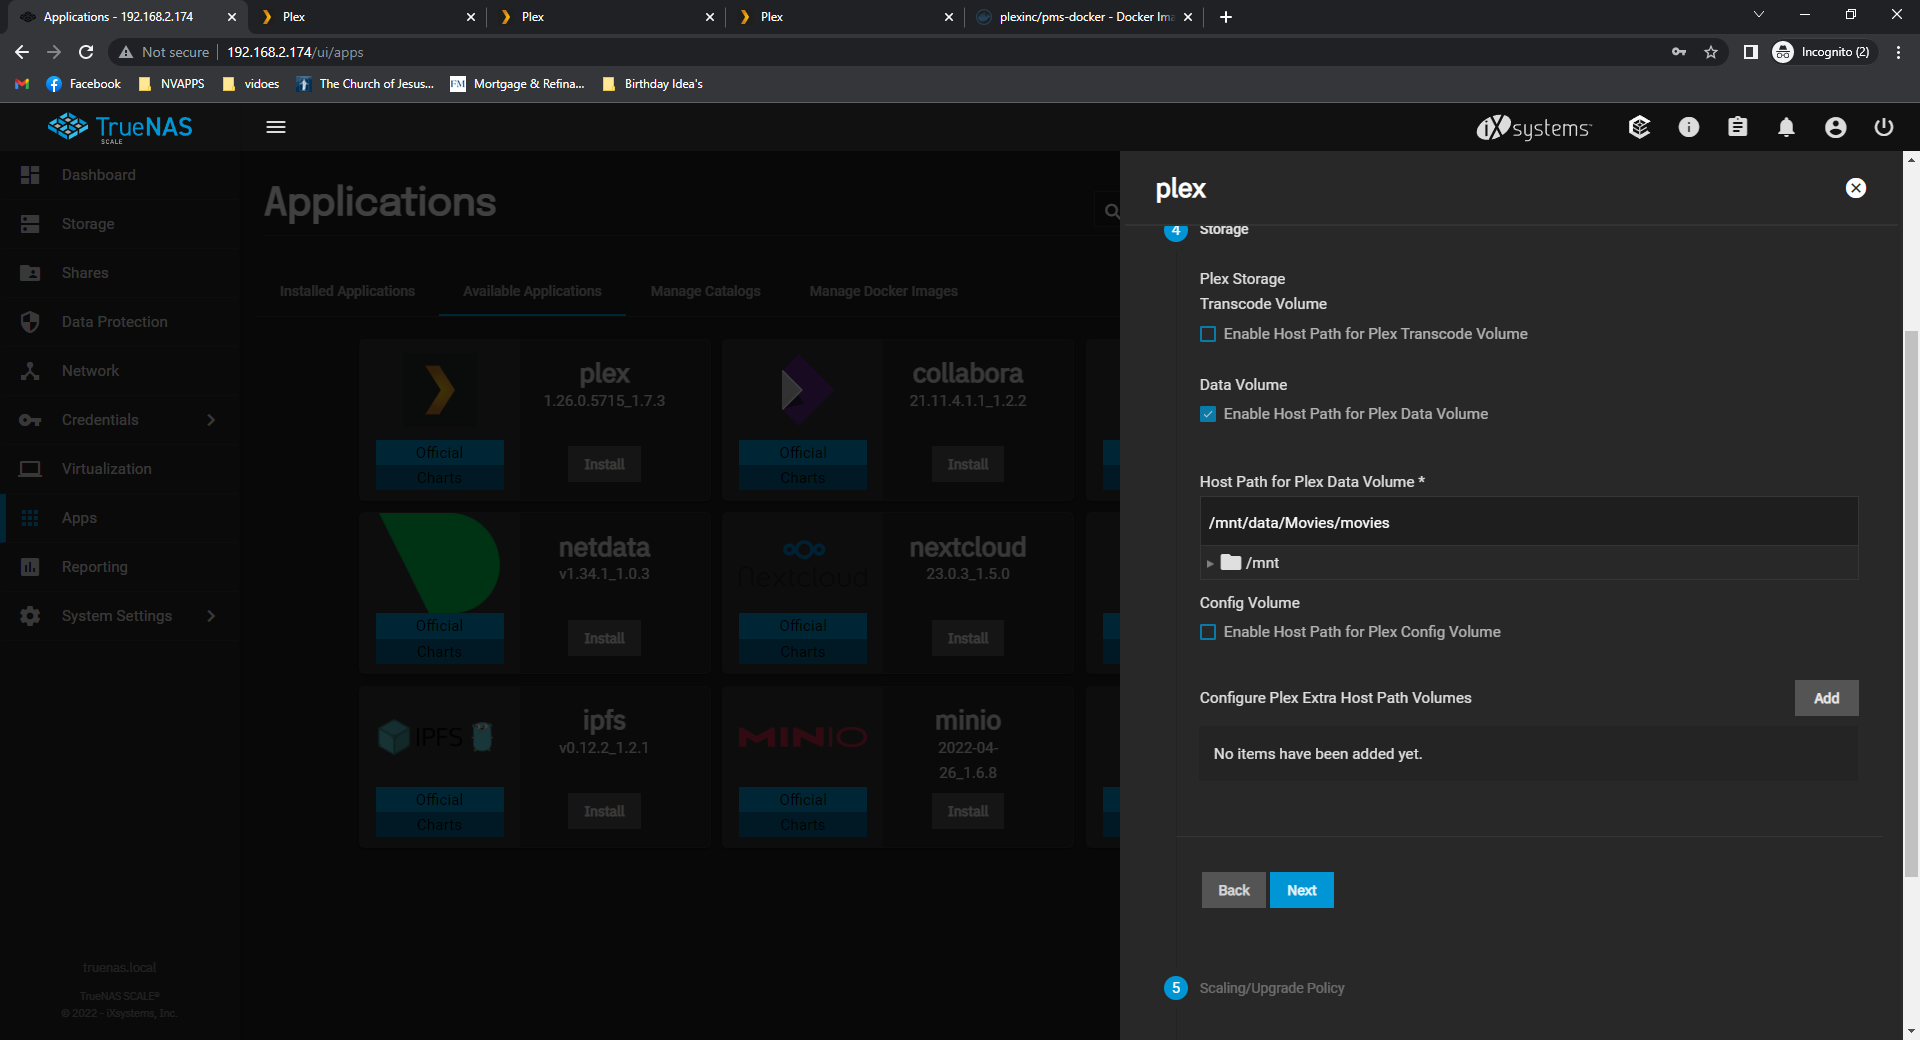1920x1040 pixels.
Task: Install the minio application
Action: click(x=967, y=811)
